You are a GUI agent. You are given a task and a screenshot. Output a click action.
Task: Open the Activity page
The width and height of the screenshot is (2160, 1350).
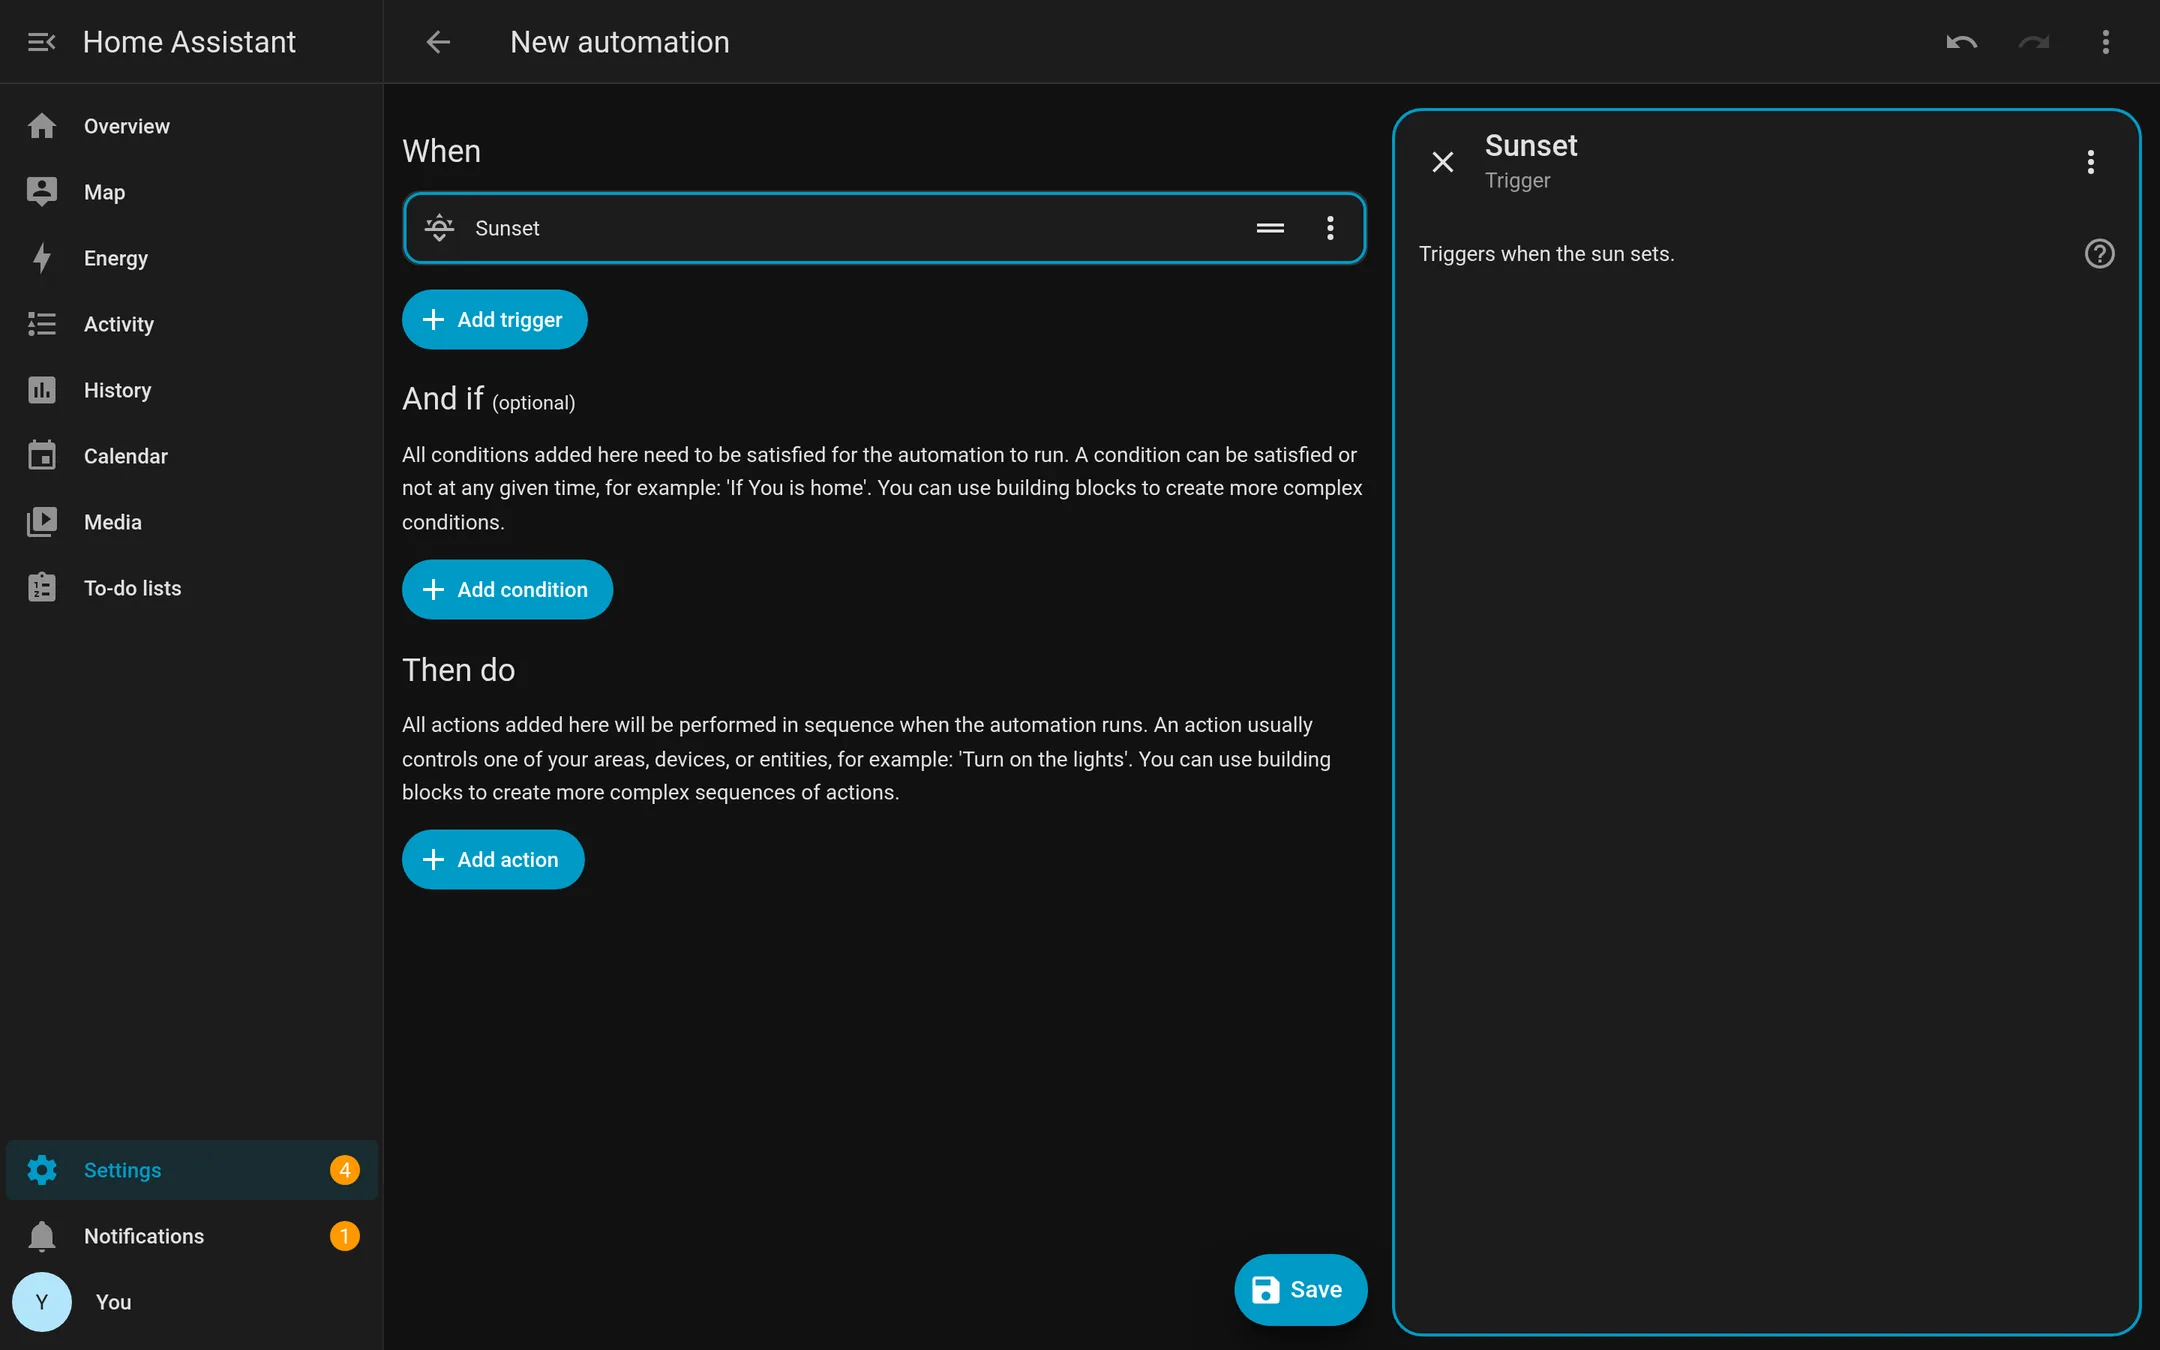[x=190, y=324]
